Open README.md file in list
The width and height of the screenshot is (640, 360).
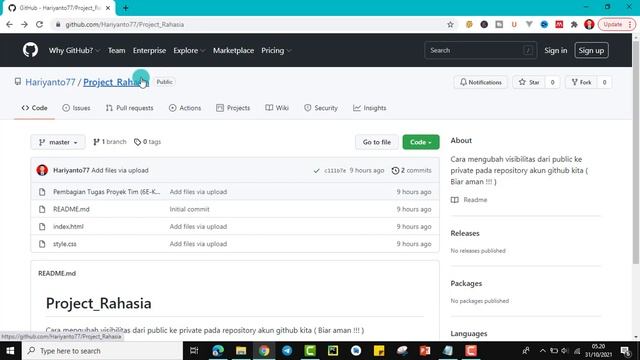click(x=71, y=209)
